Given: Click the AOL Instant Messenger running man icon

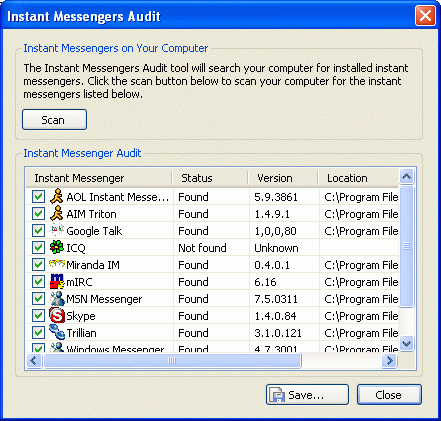Looking at the screenshot, I should coord(56,196).
